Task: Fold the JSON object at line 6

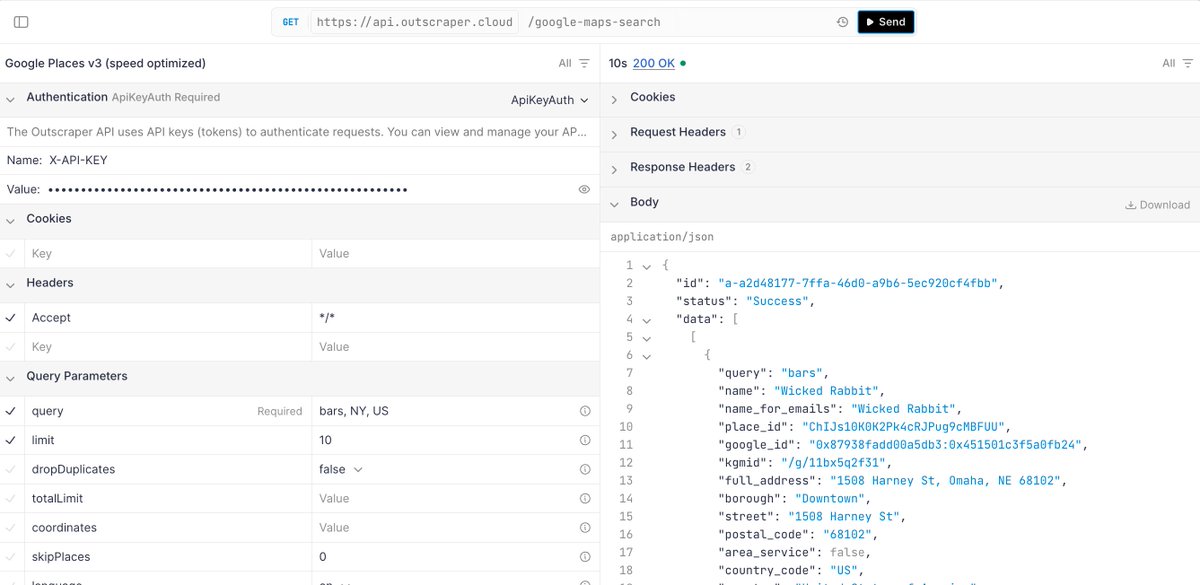Action: [x=646, y=356]
